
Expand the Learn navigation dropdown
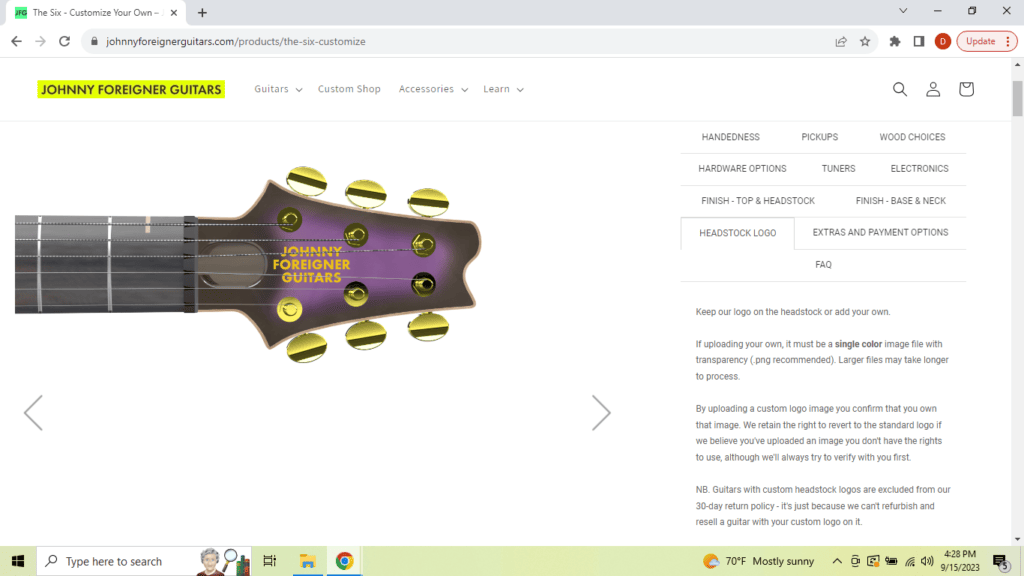click(503, 89)
